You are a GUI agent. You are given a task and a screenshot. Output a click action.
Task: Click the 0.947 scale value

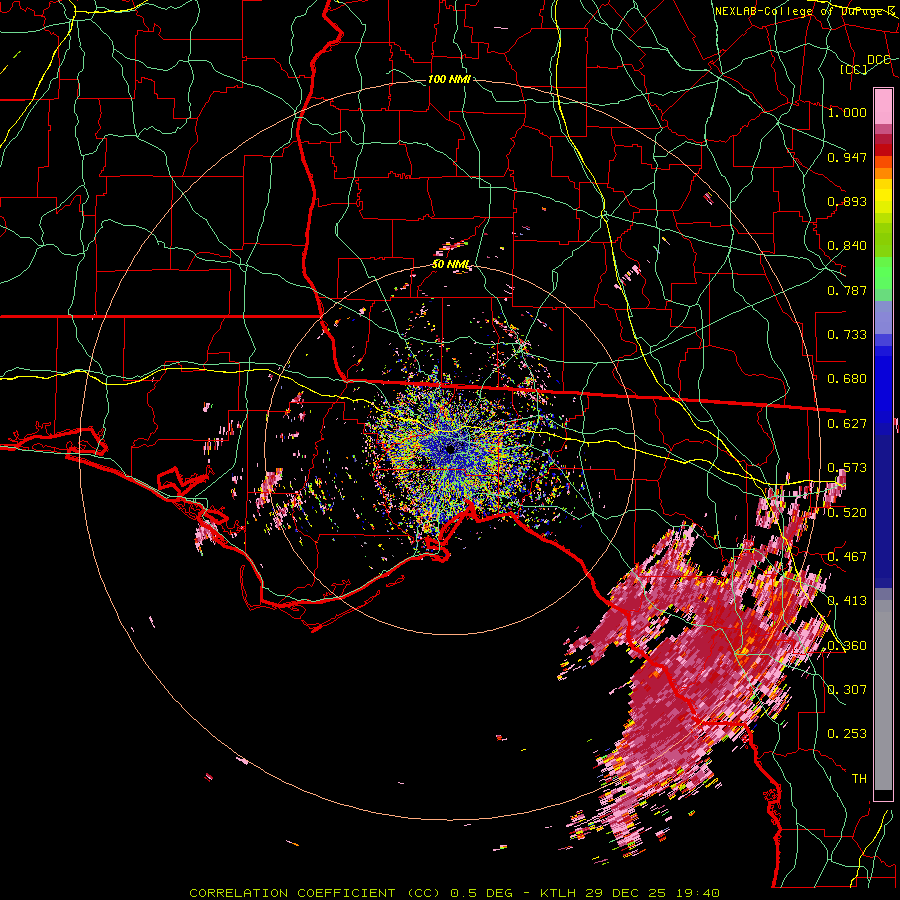point(847,157)
